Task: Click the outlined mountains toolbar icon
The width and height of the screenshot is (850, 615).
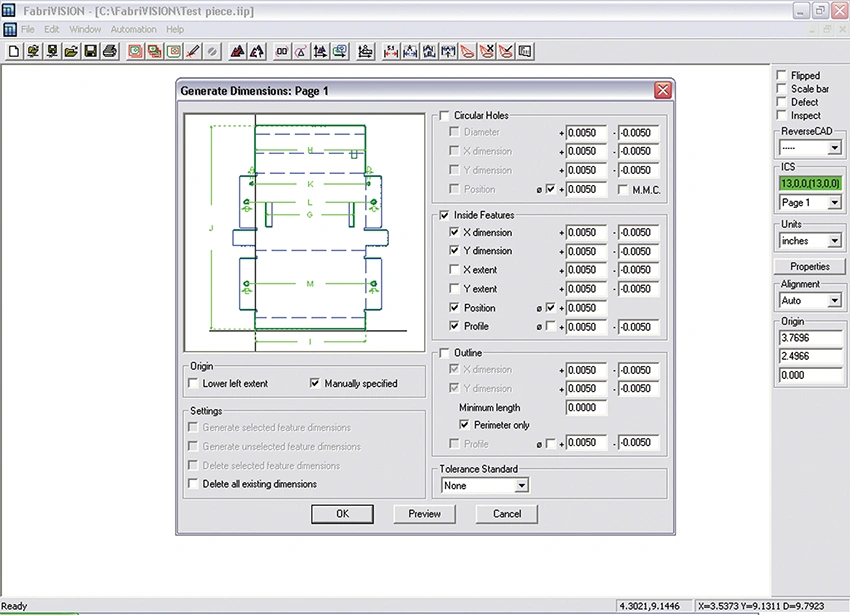Action: [256, 52]
